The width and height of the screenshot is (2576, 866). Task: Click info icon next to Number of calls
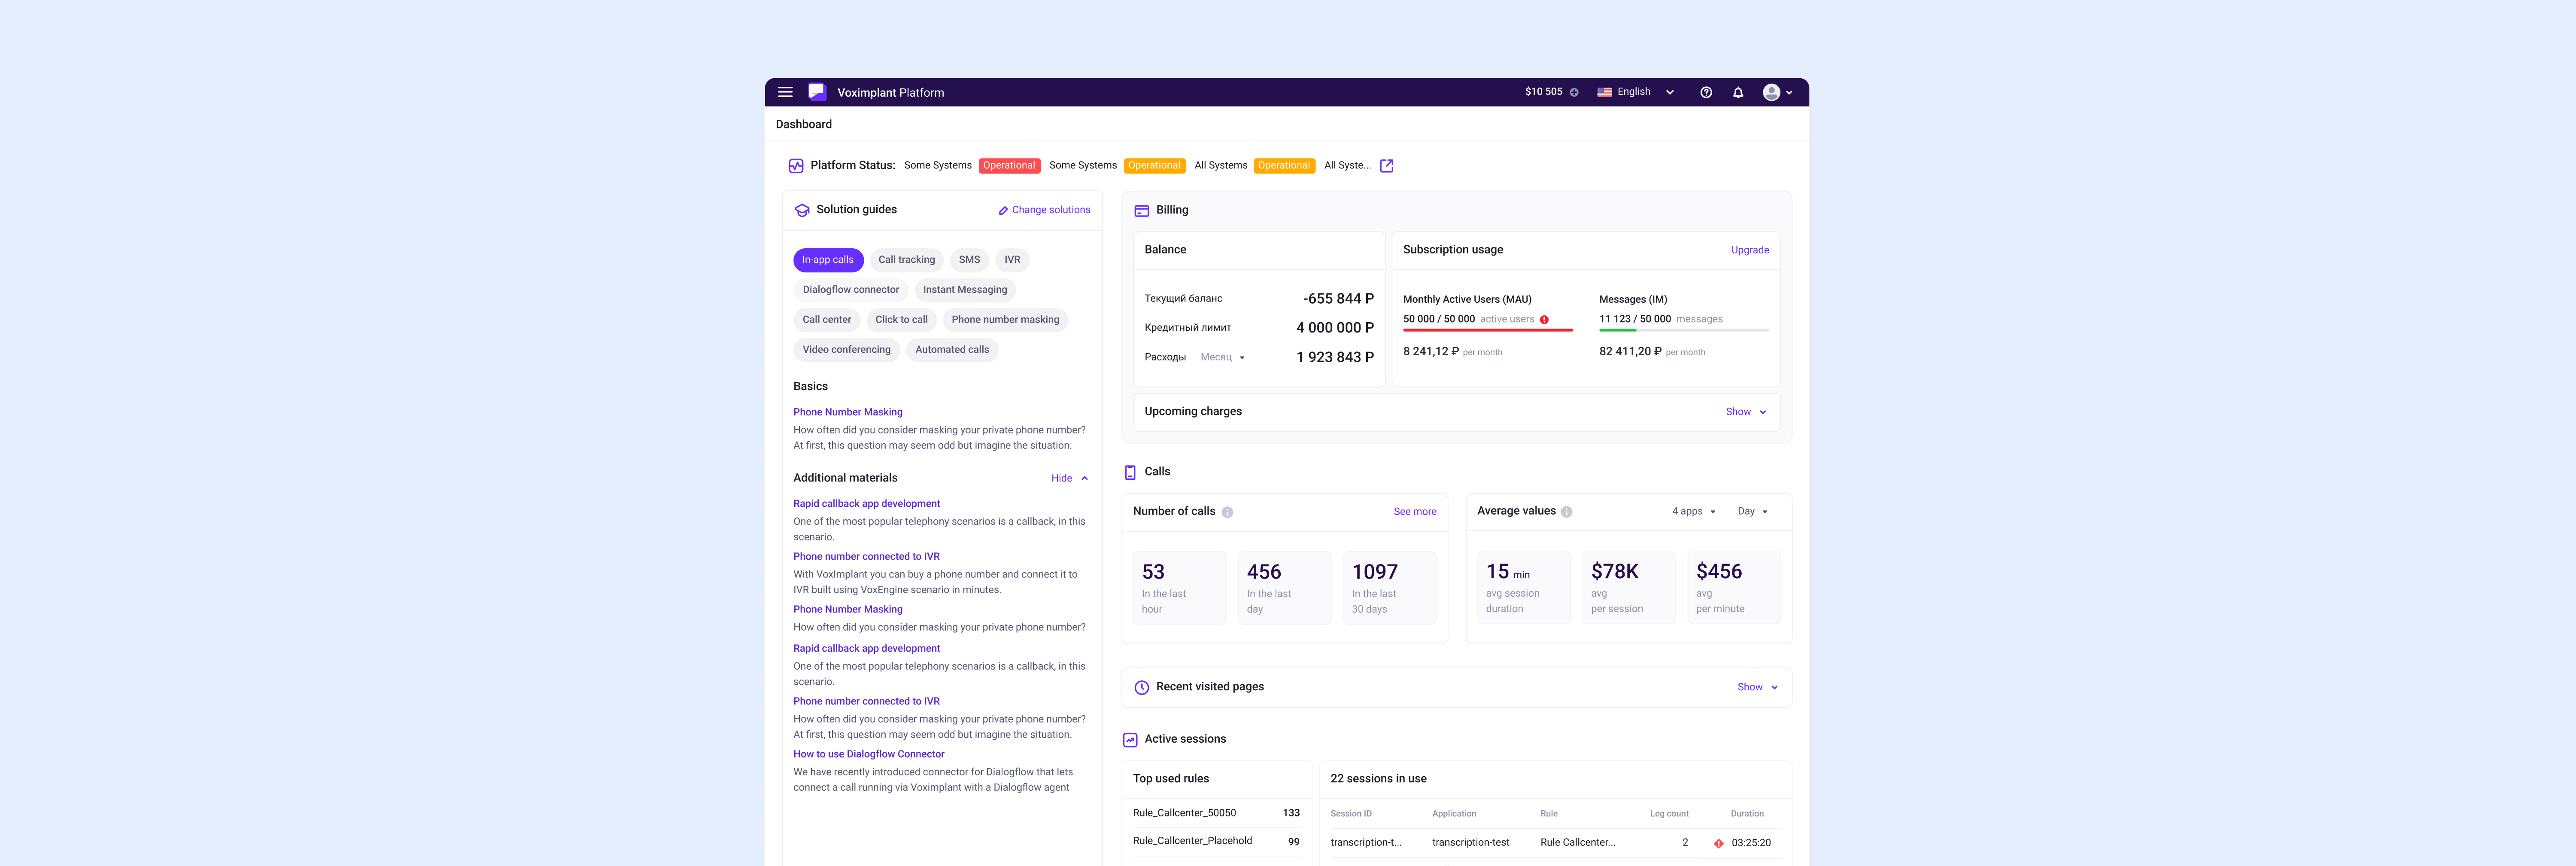coord(1227,512)
